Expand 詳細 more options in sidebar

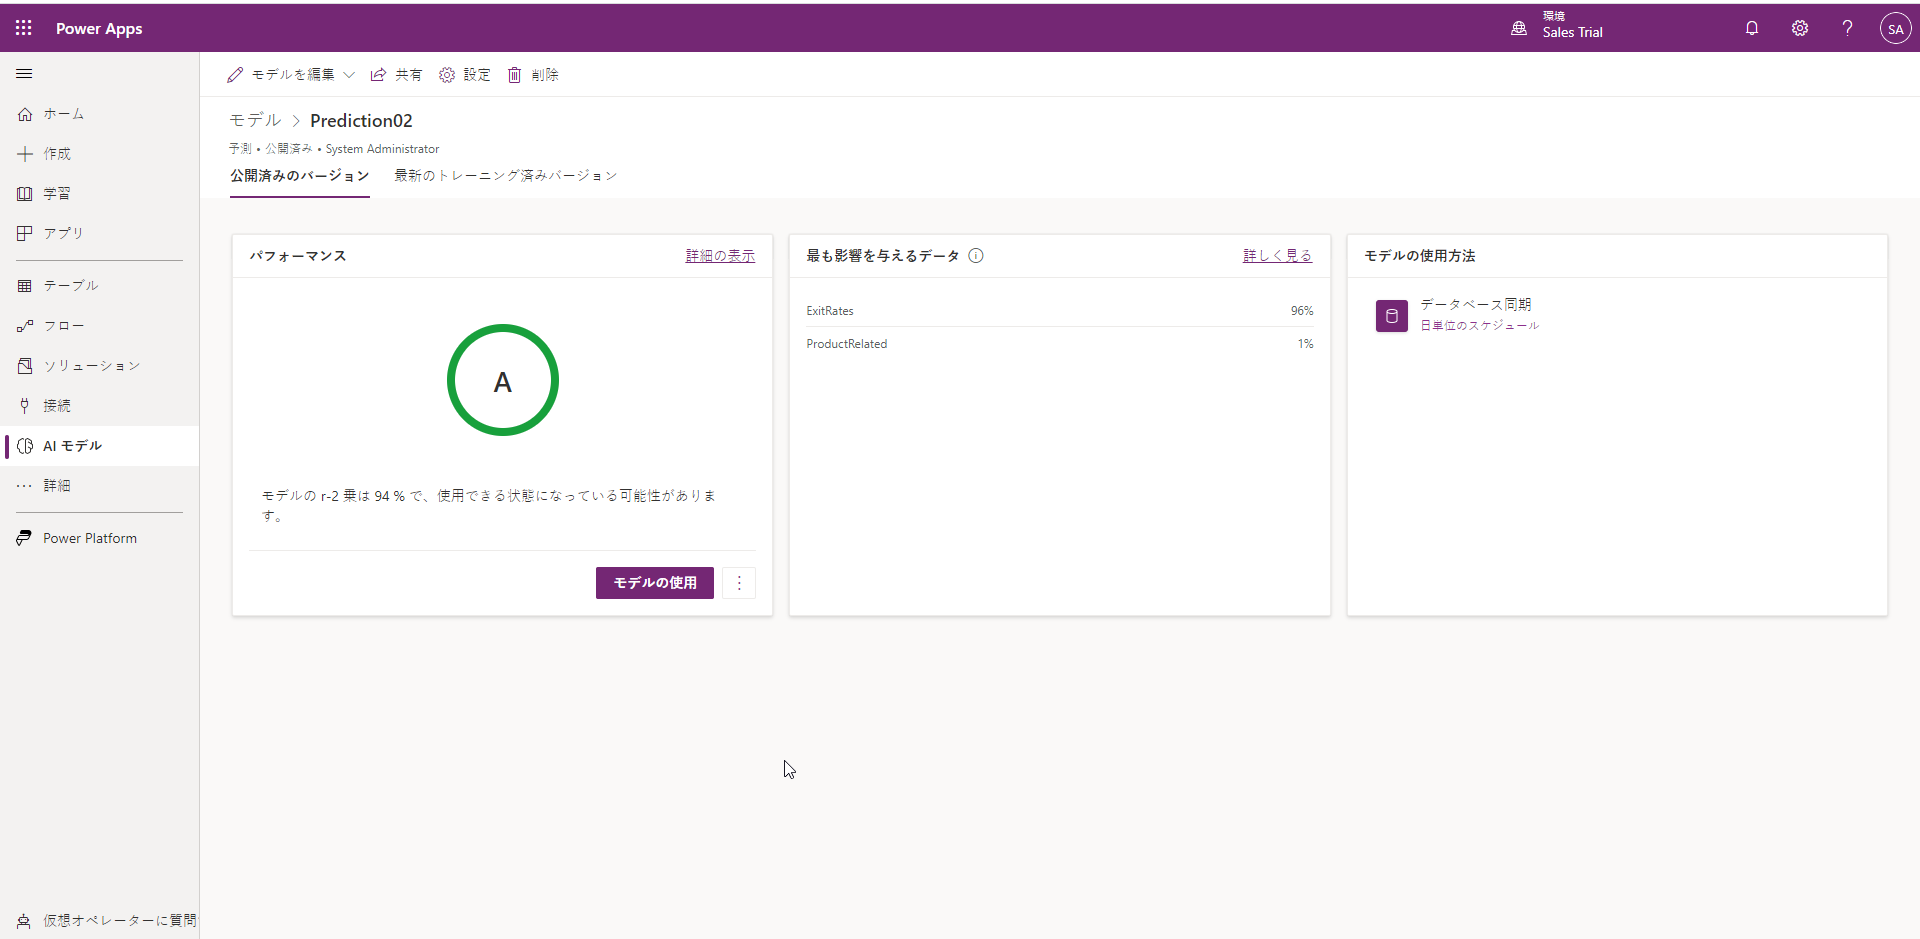coord(100,486)
